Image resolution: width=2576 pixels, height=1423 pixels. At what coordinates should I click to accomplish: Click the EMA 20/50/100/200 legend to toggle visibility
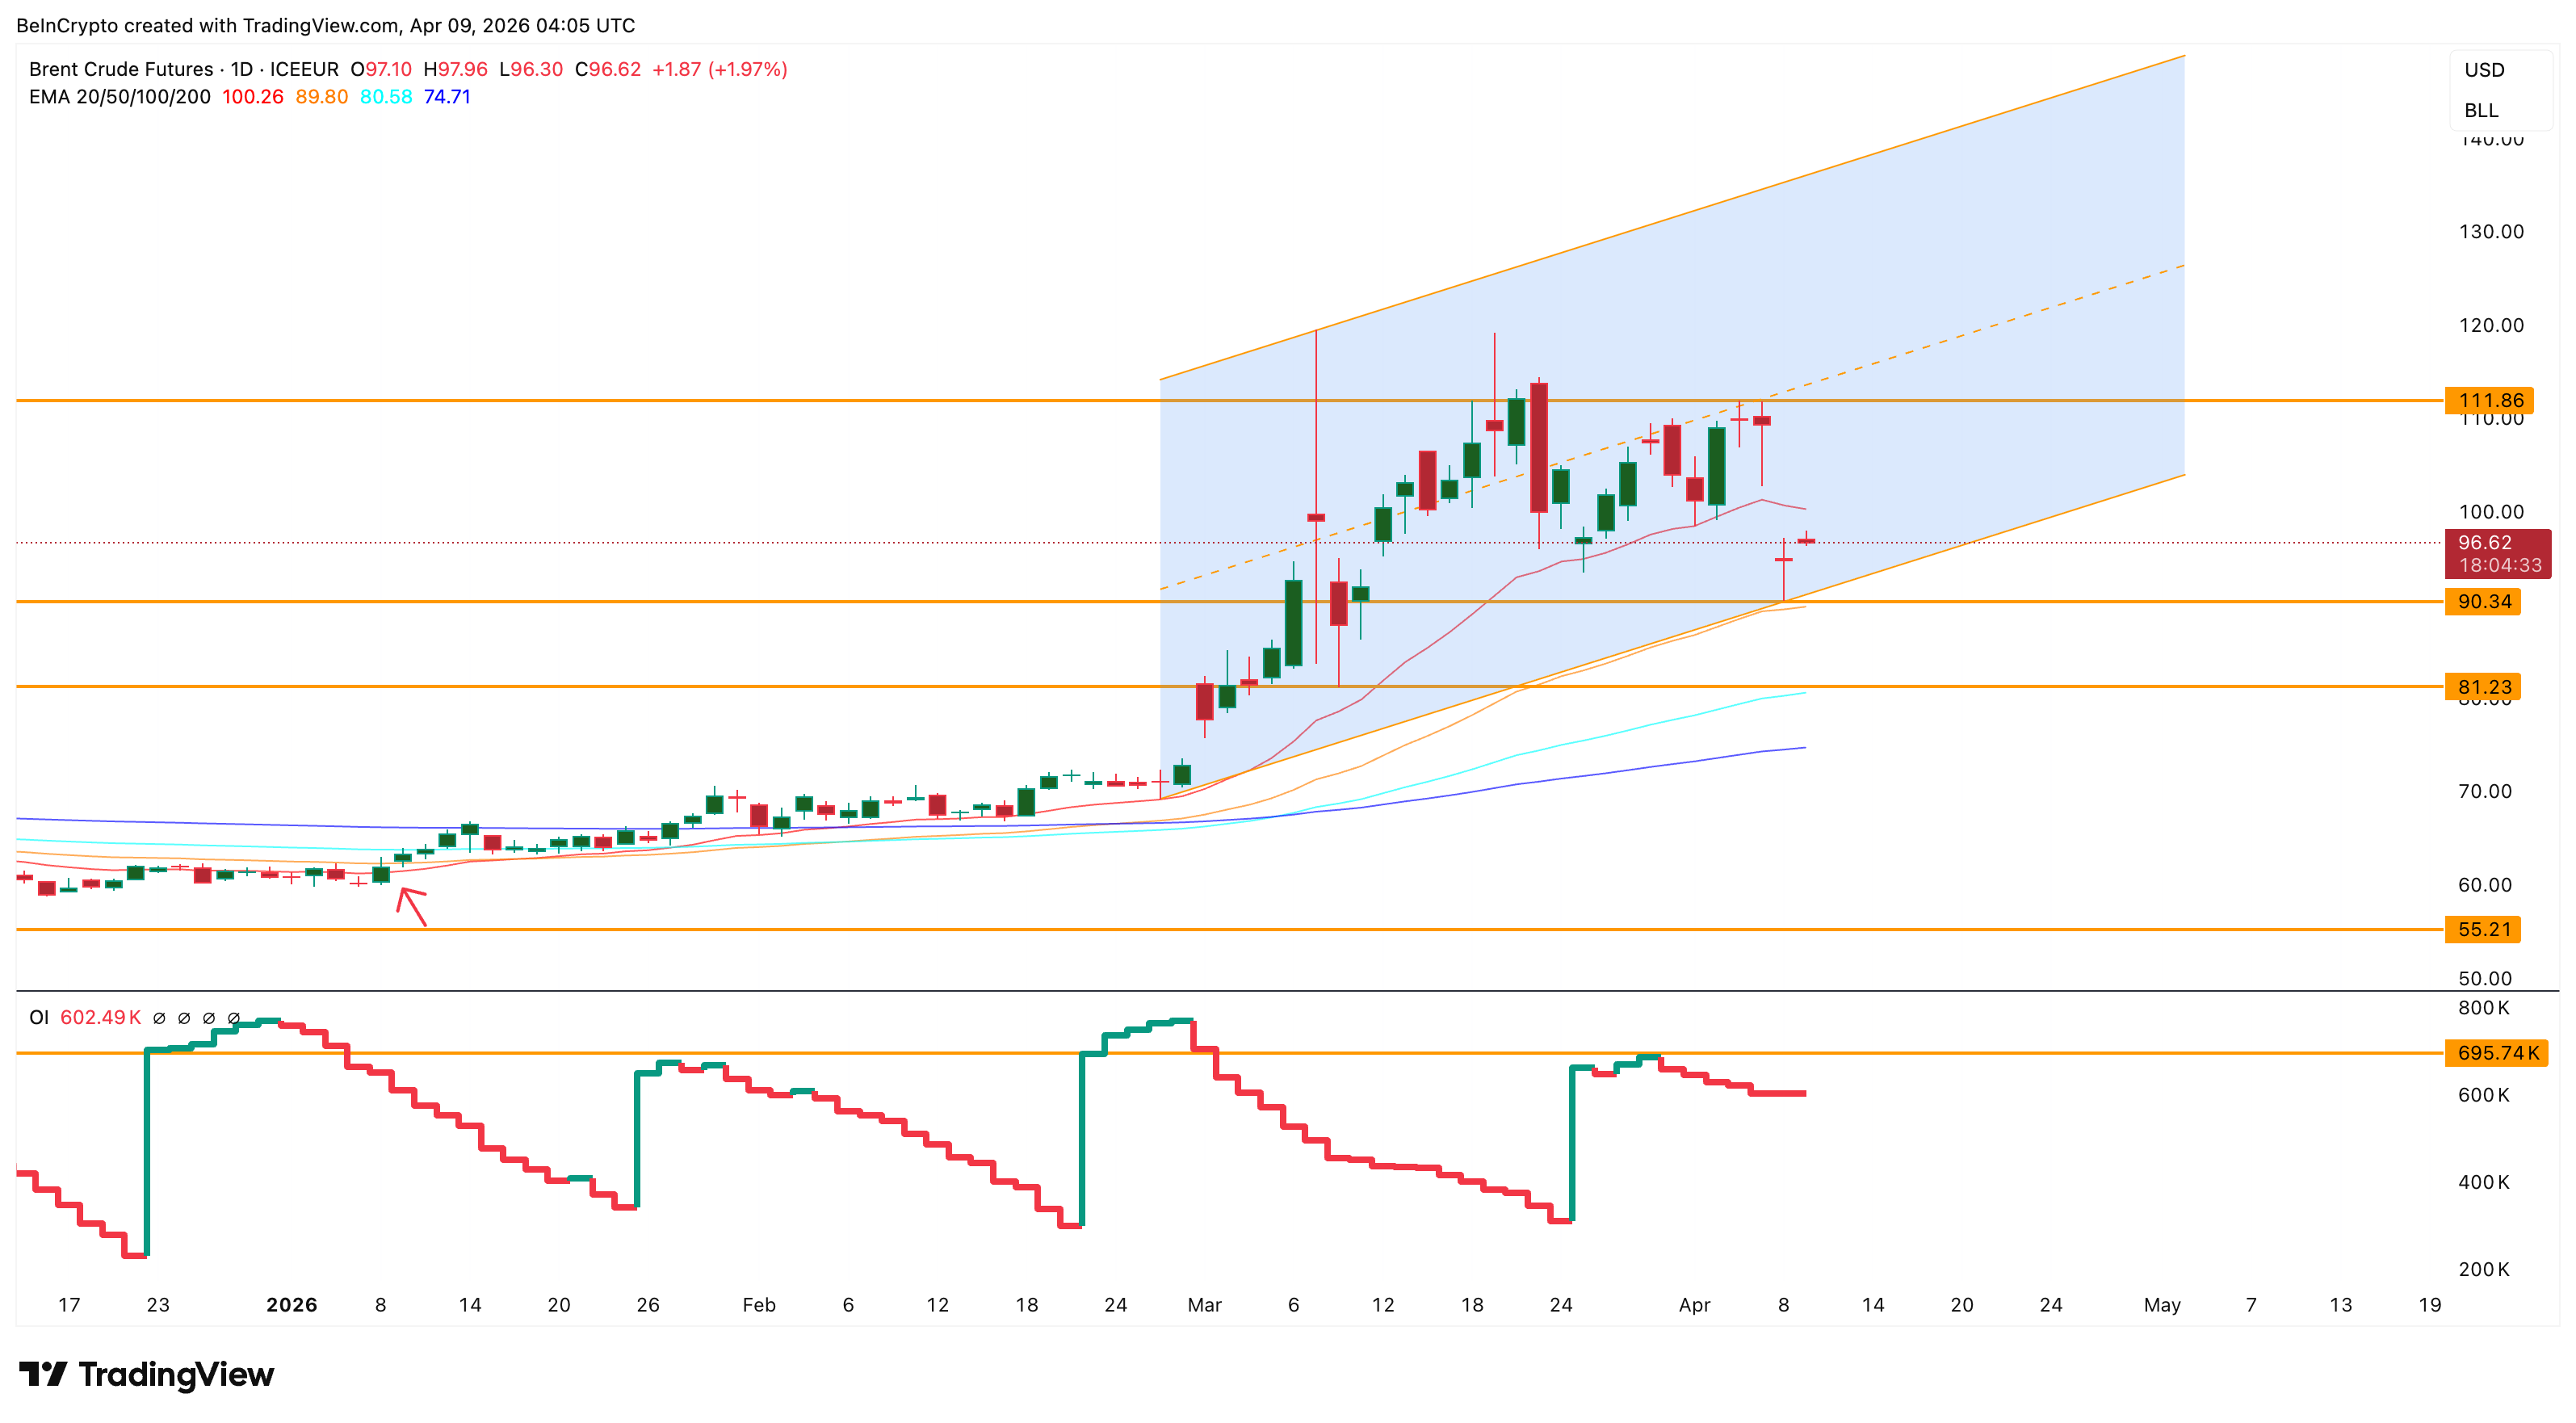[120, 97]
